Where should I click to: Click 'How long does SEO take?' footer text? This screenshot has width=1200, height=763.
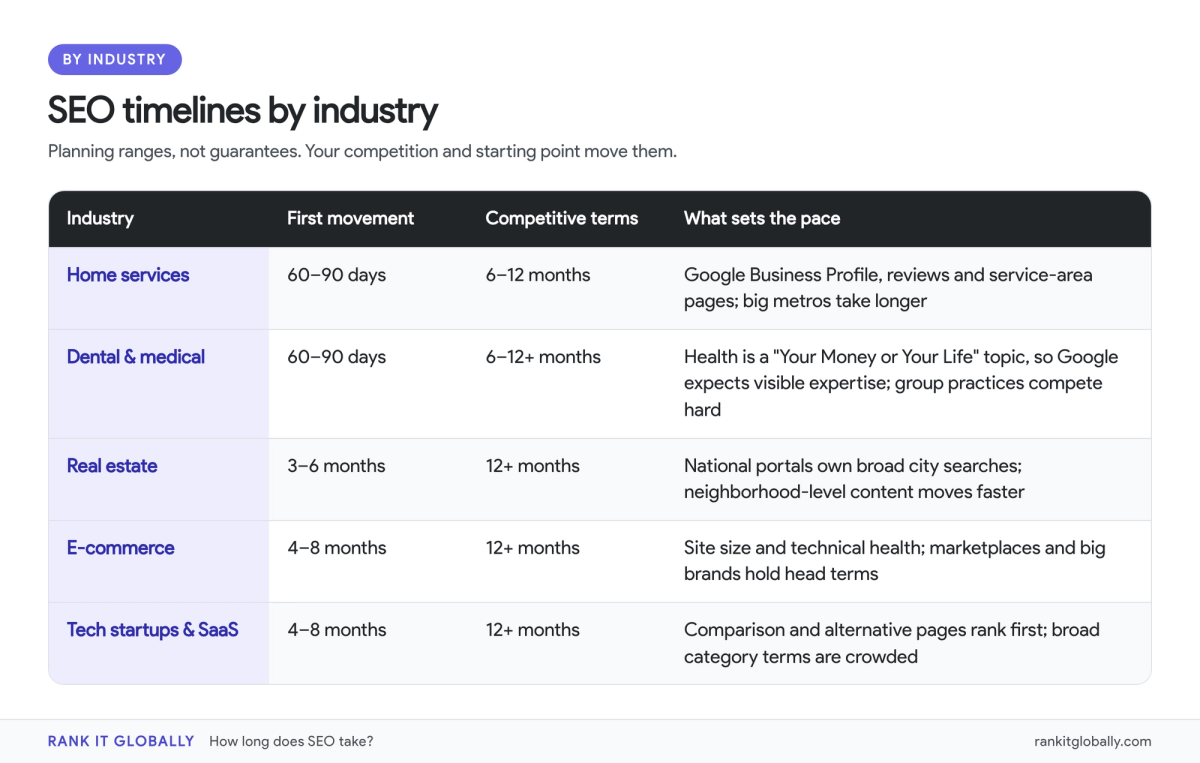point(291,741)
